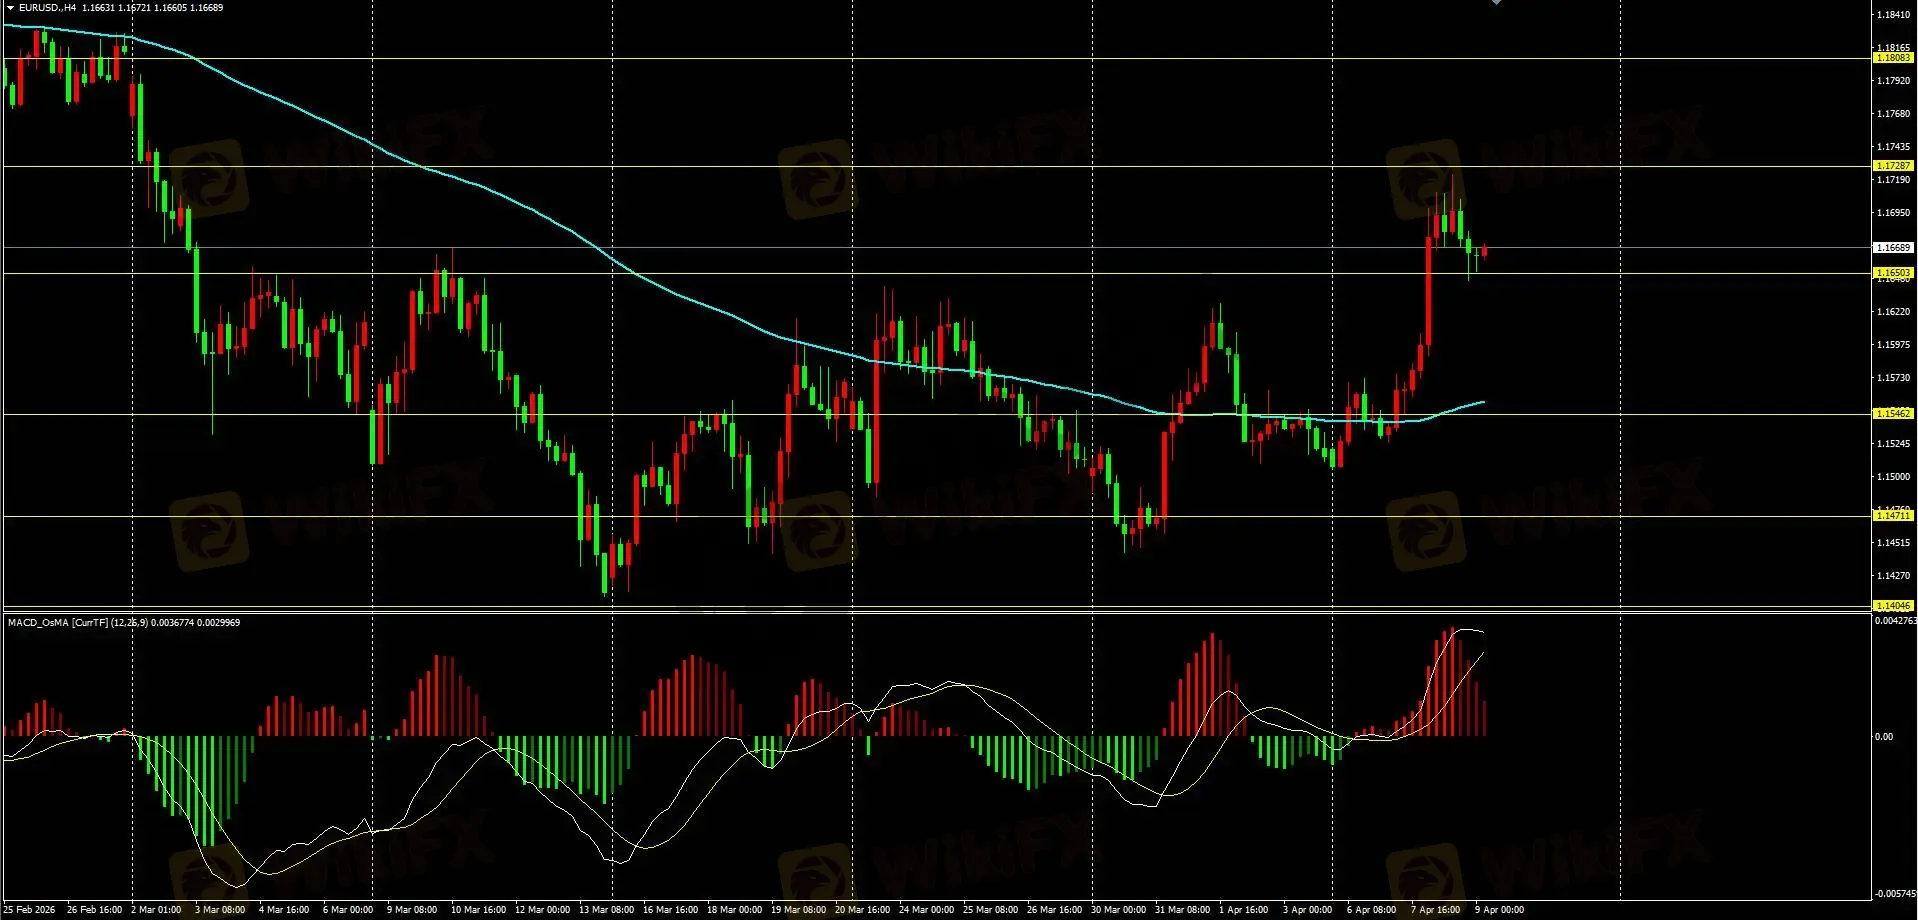Screen dimensions: 1918x920
Task: Open the chart menu triangle beside EURUSD
Action: pyautogui.click(x=10, y=8)
